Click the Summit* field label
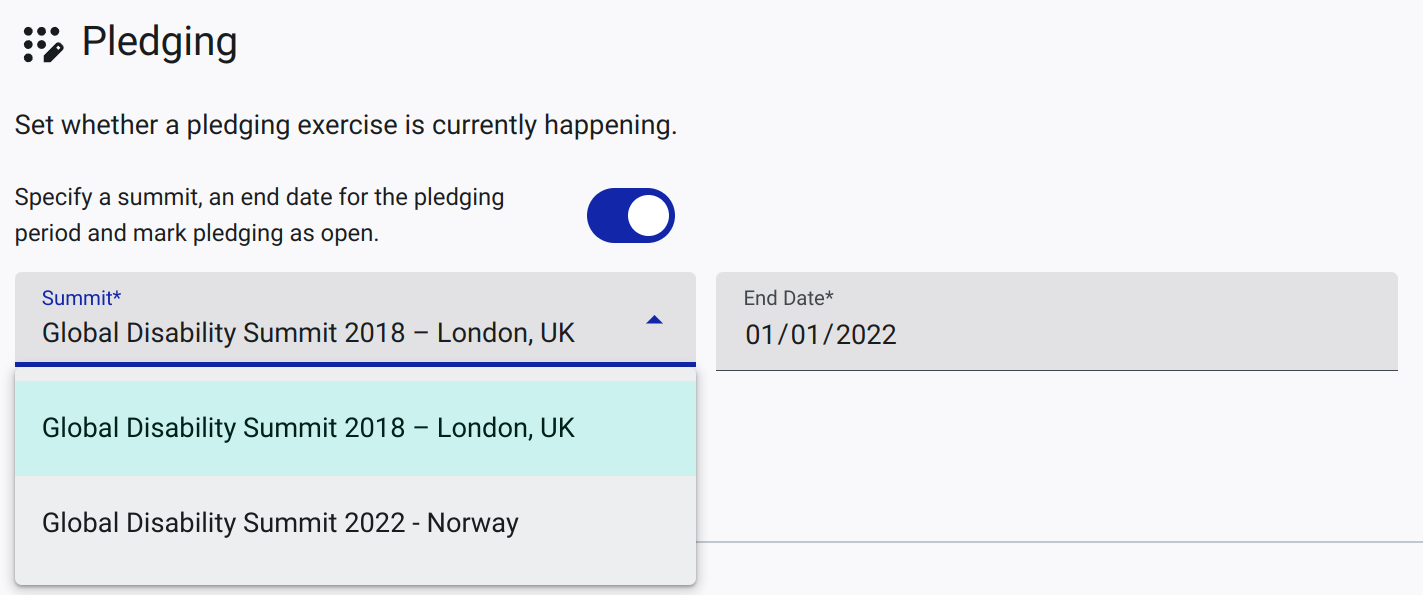 (81, 297)
